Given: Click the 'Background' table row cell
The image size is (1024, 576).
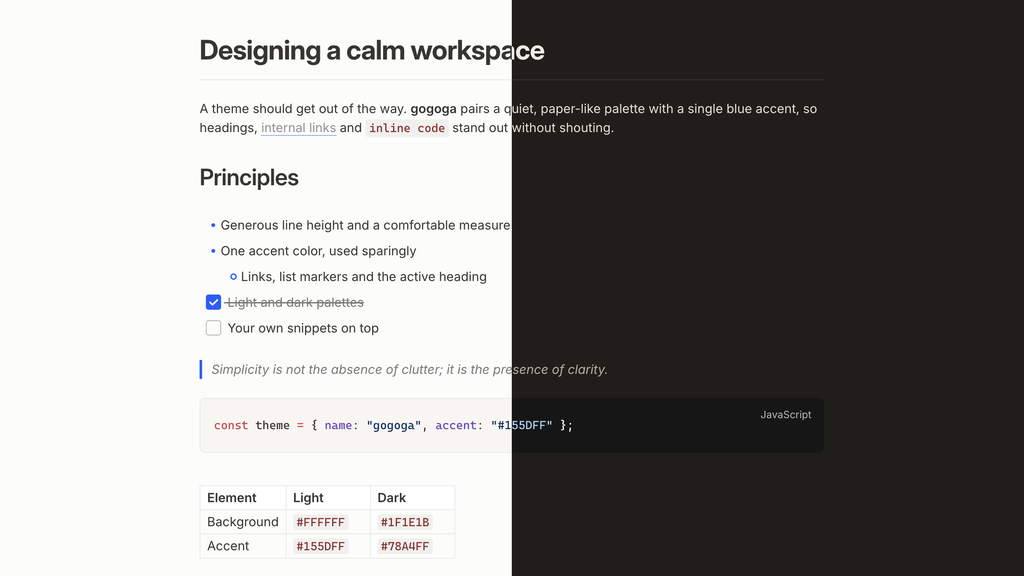Looking at the screenshot, I should click(x=243, y=522).
